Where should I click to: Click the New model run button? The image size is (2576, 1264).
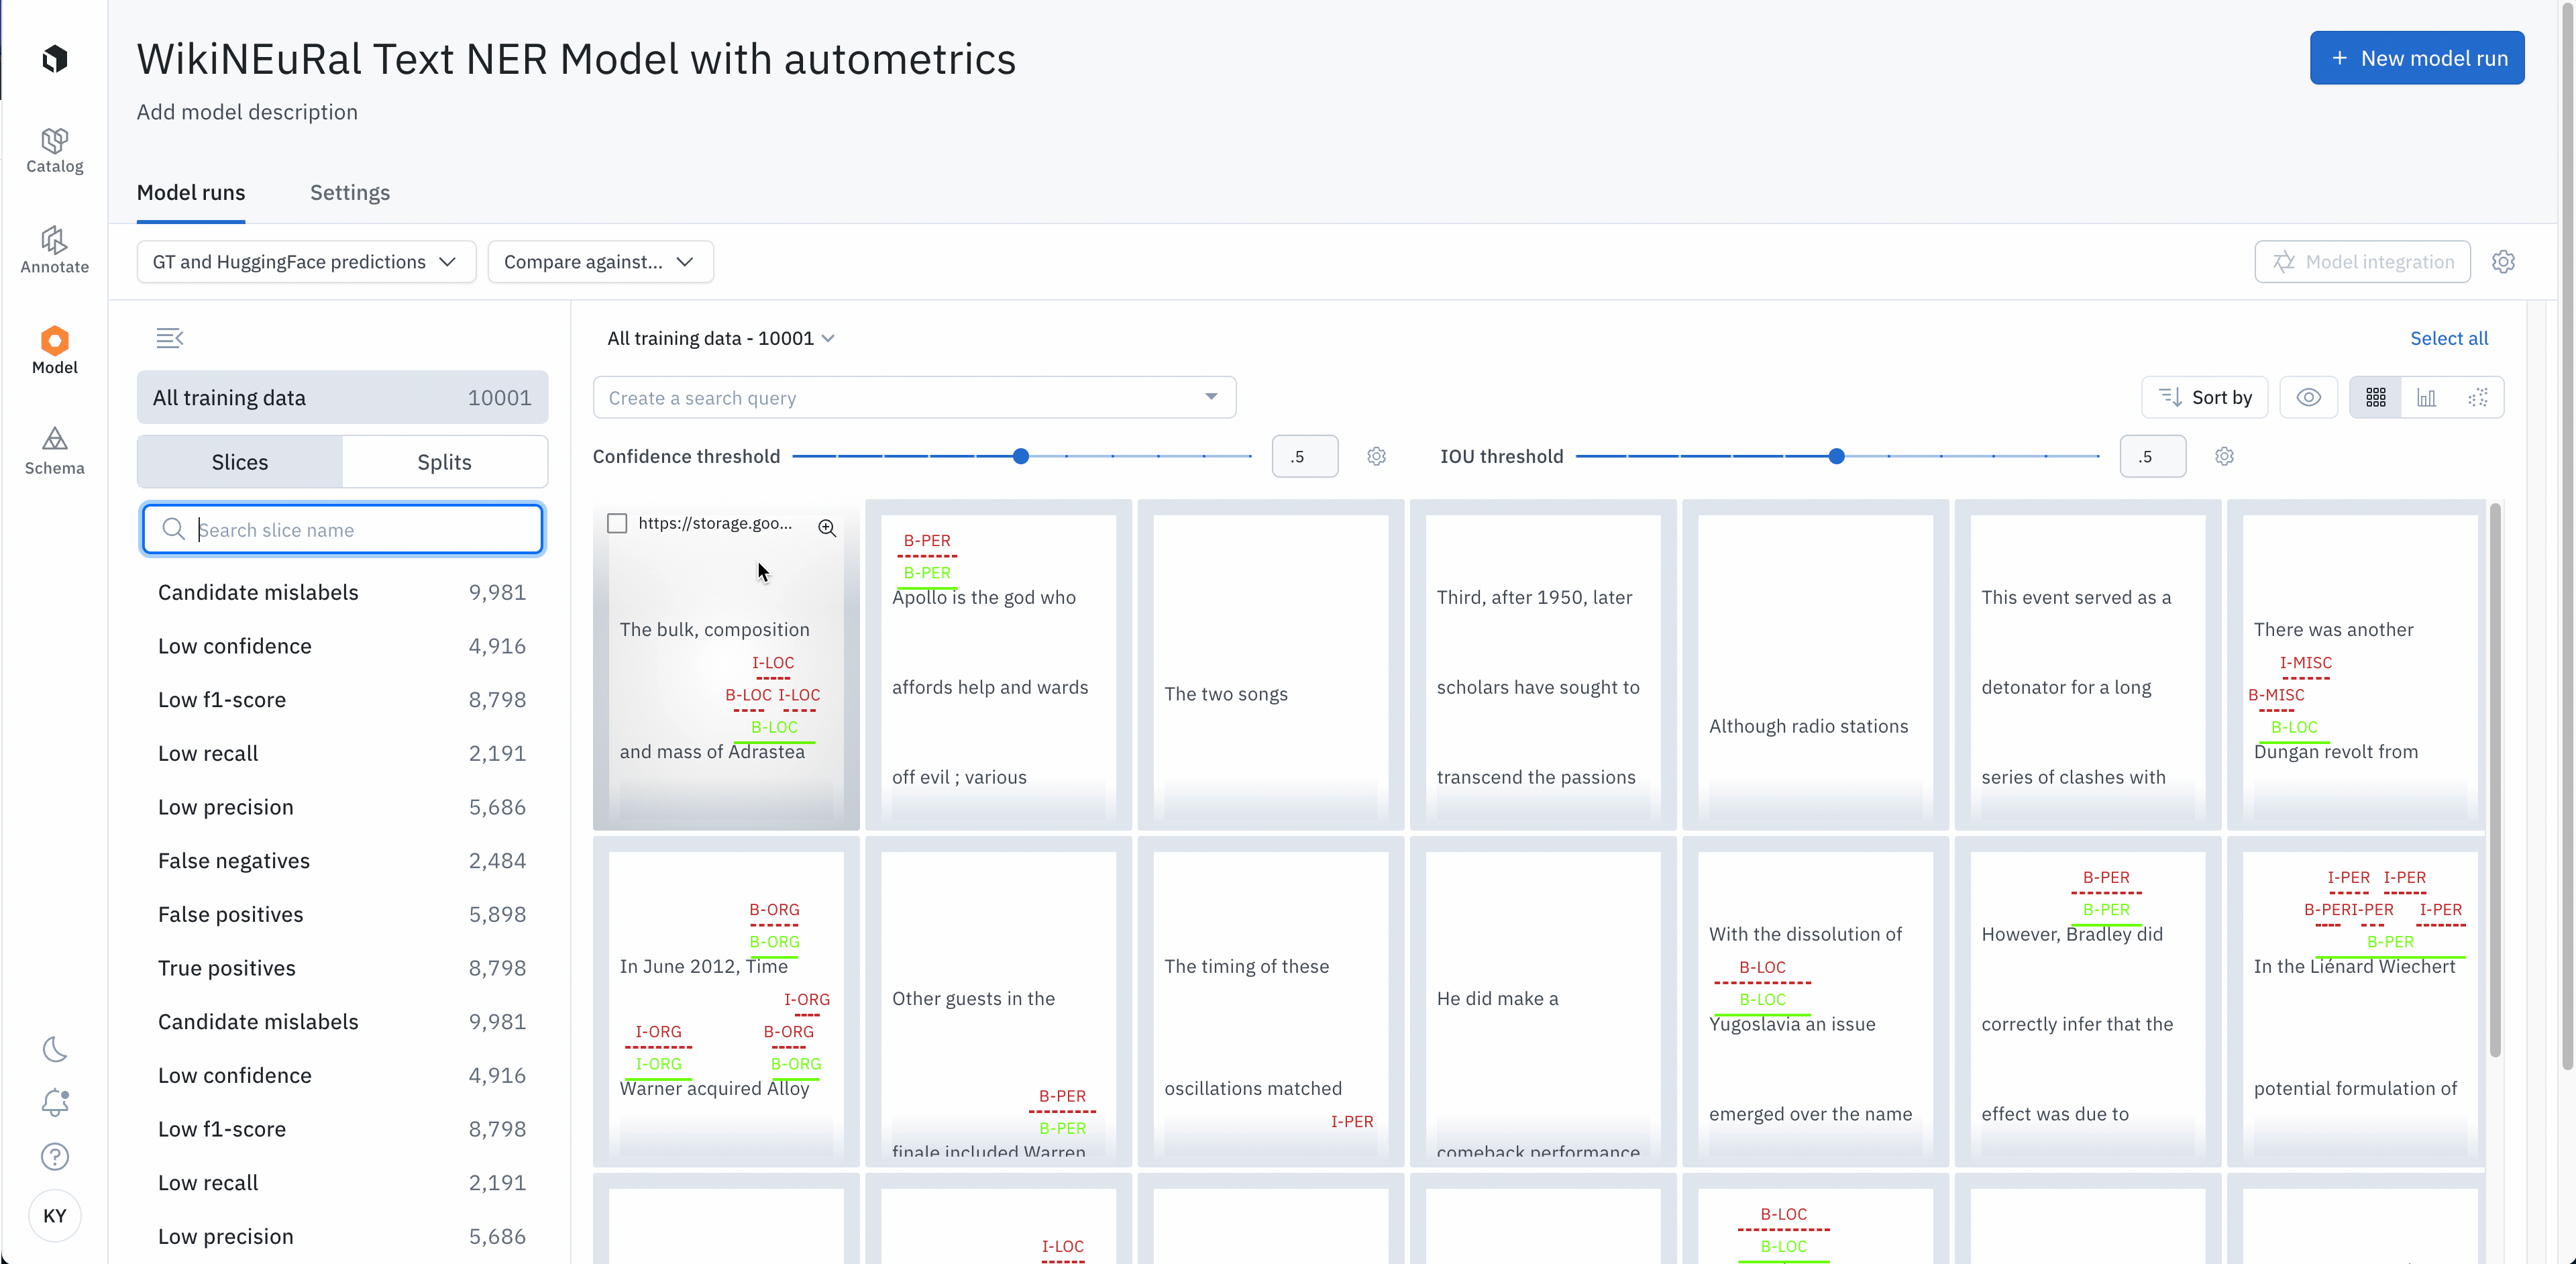point(2416,58)
